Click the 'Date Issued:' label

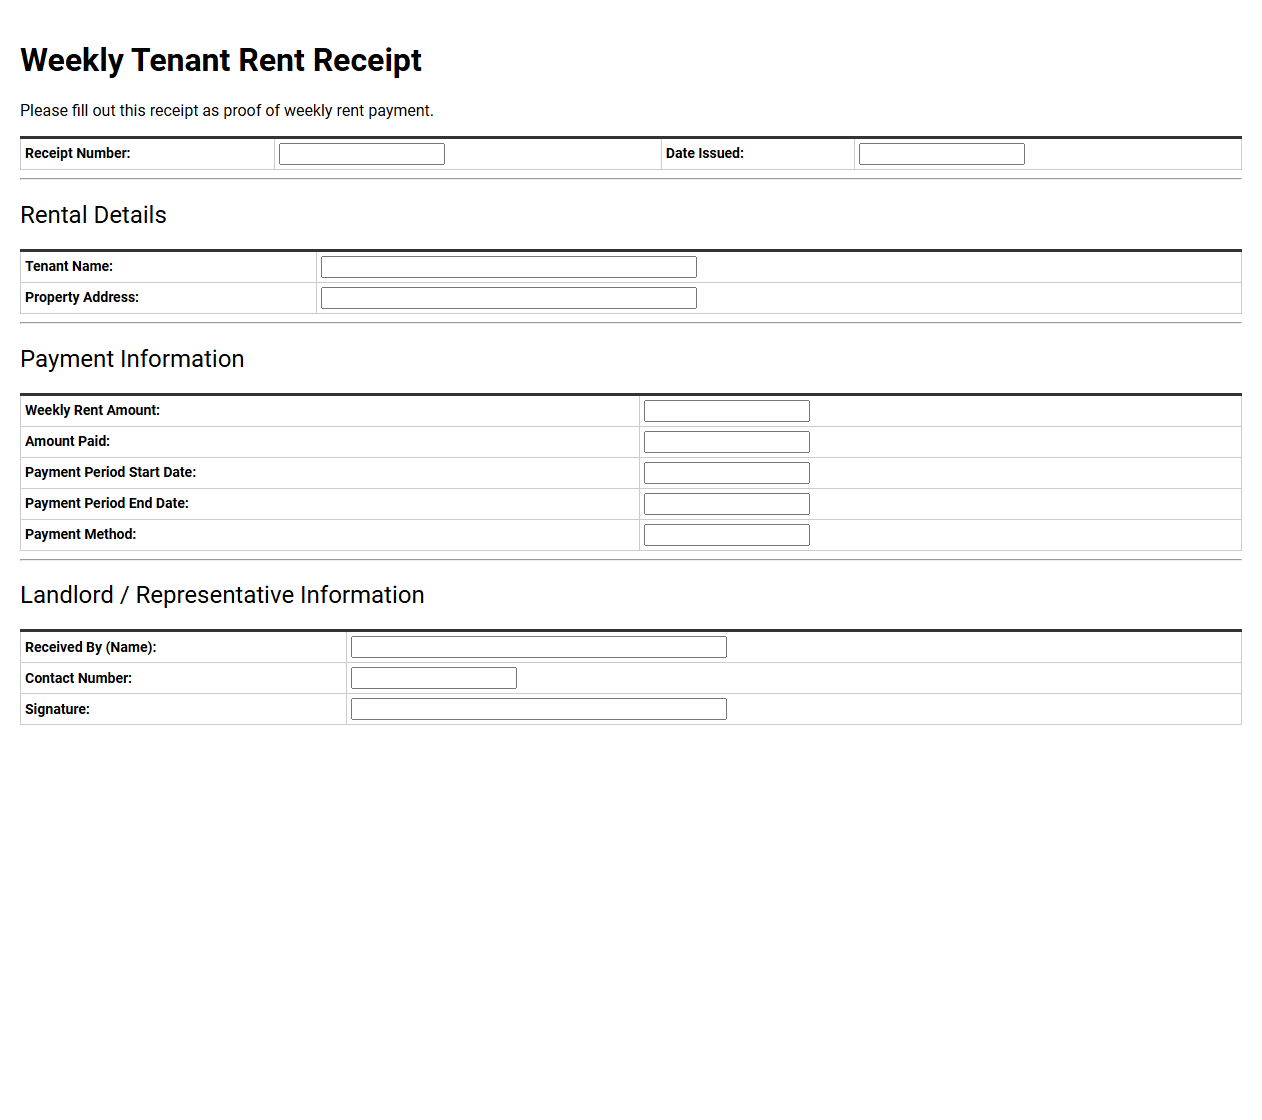(x=705, y=153)
